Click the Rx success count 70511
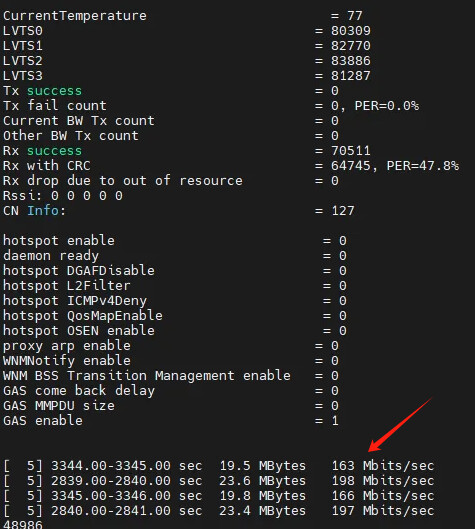The image size is (475, 529). coord(351,151)
